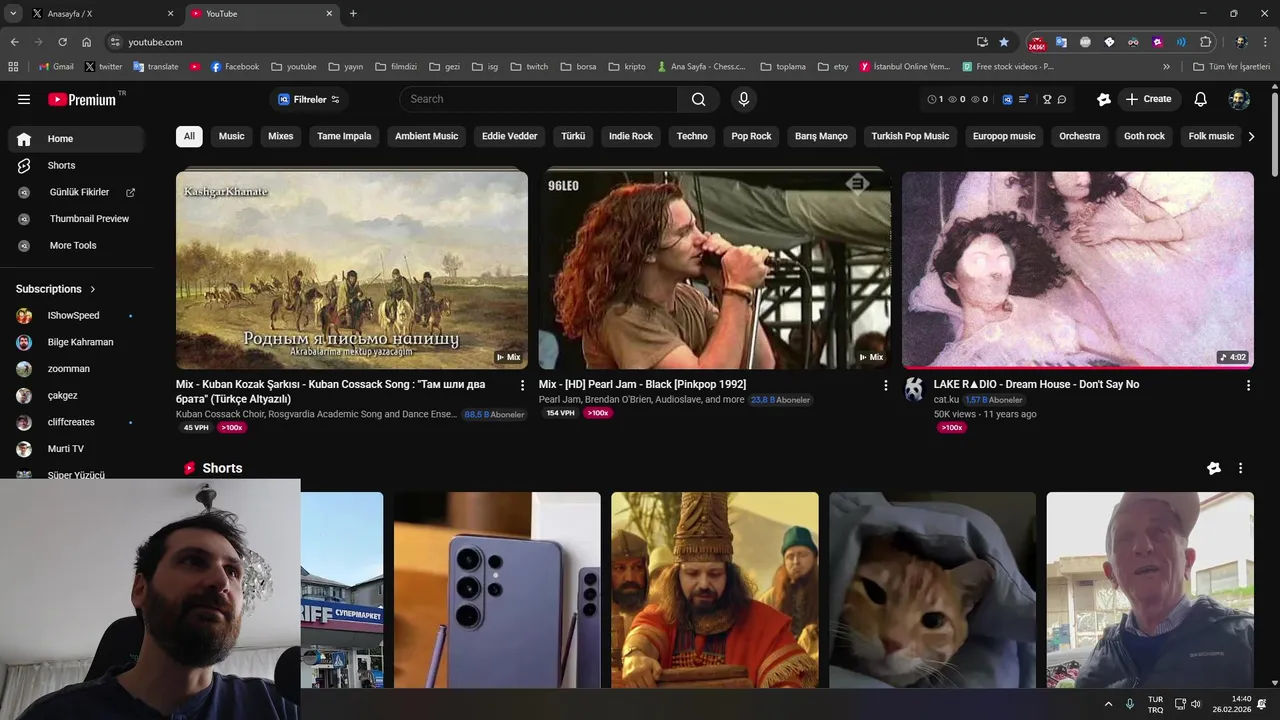Select the Ambient Music chip
Viewport: 1280px width, 720px height.
426,136
